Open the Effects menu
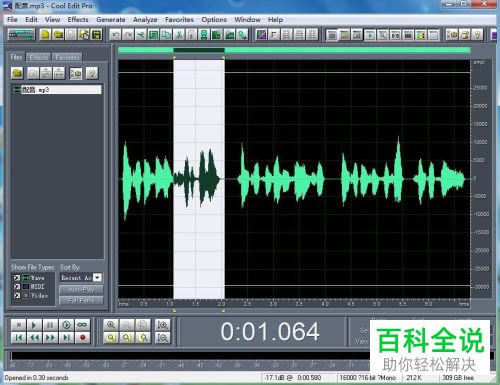 78,20
